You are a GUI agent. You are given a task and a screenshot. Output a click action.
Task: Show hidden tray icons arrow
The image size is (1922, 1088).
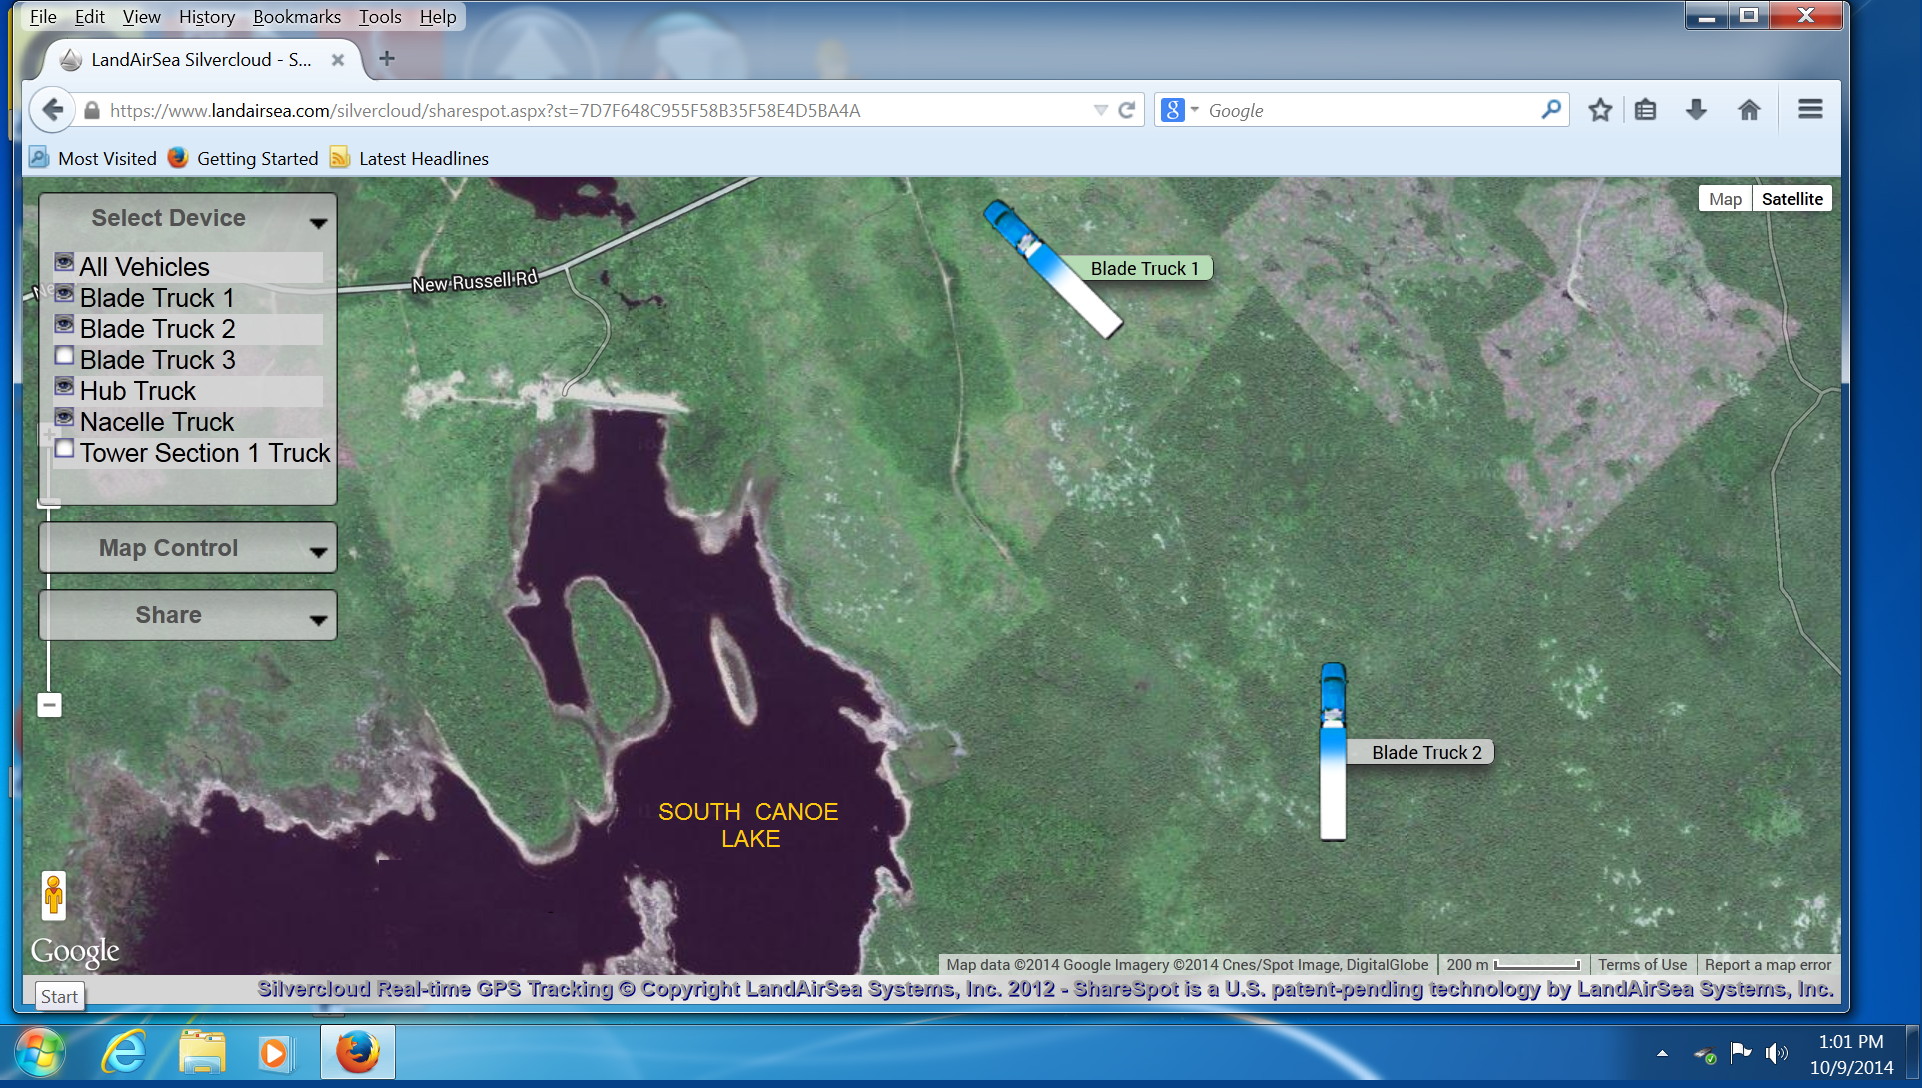tap(1662, 1053)
